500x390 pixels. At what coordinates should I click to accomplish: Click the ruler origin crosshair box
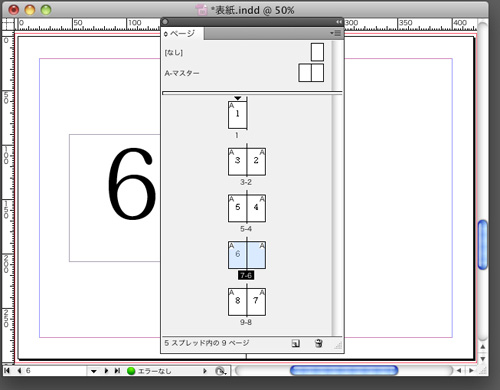[8, 24]
